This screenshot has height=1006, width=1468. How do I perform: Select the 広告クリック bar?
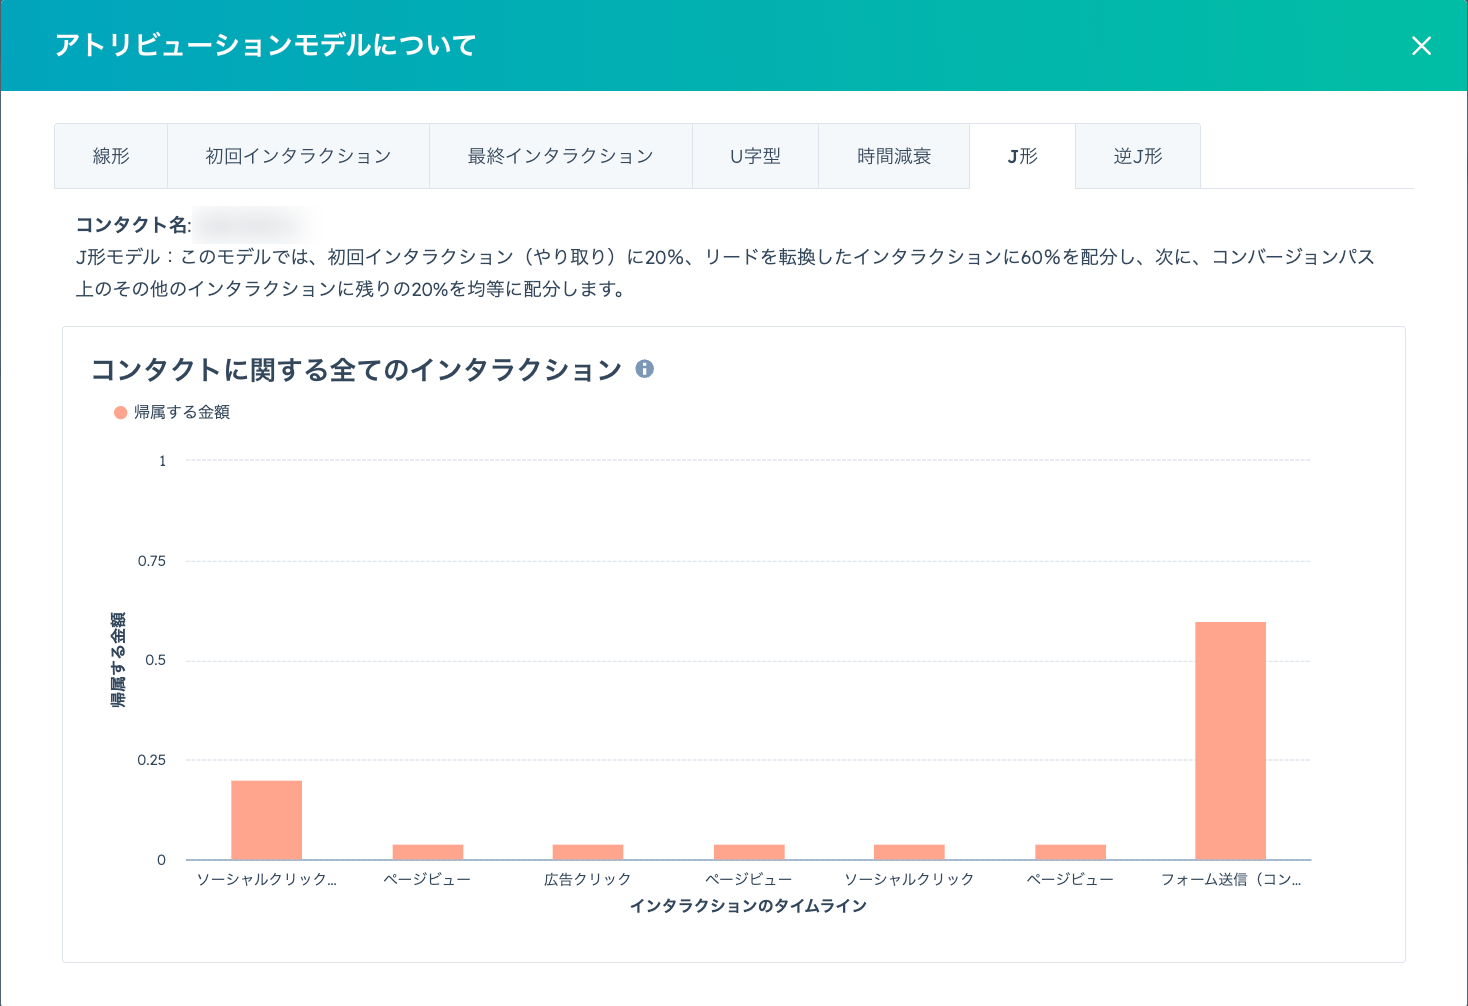588,852
